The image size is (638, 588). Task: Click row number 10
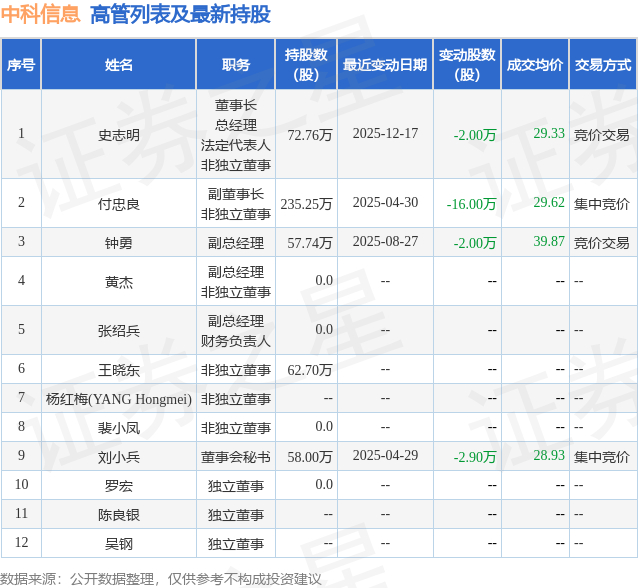(21, 484)
